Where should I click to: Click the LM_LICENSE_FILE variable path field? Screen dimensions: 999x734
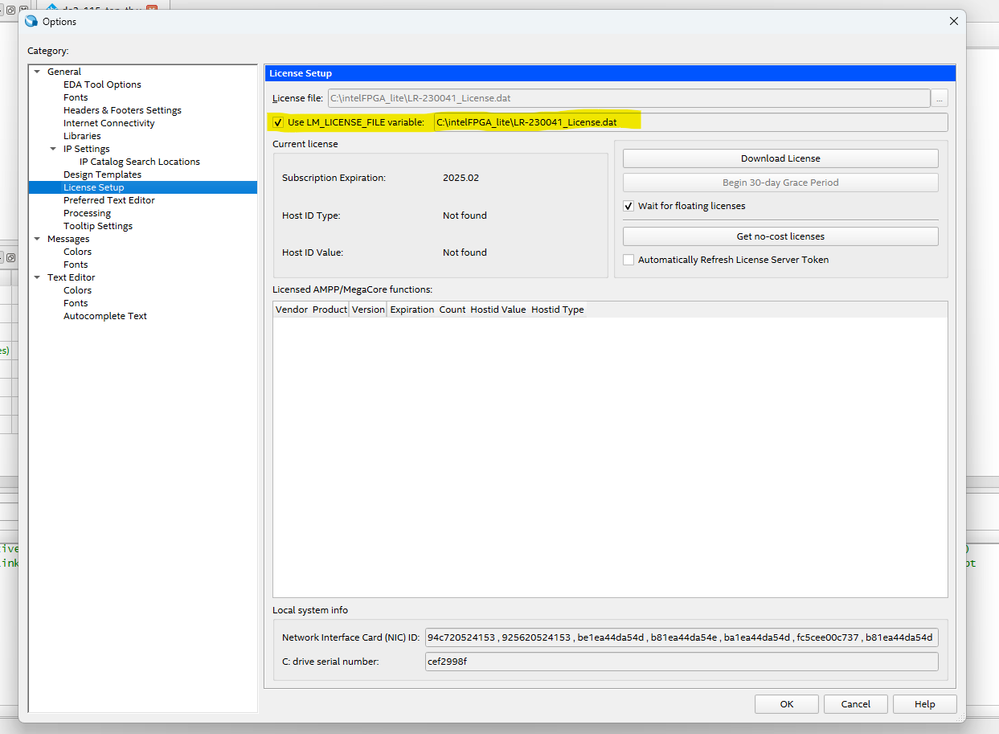pyautogui.click(x=691, y=122)
